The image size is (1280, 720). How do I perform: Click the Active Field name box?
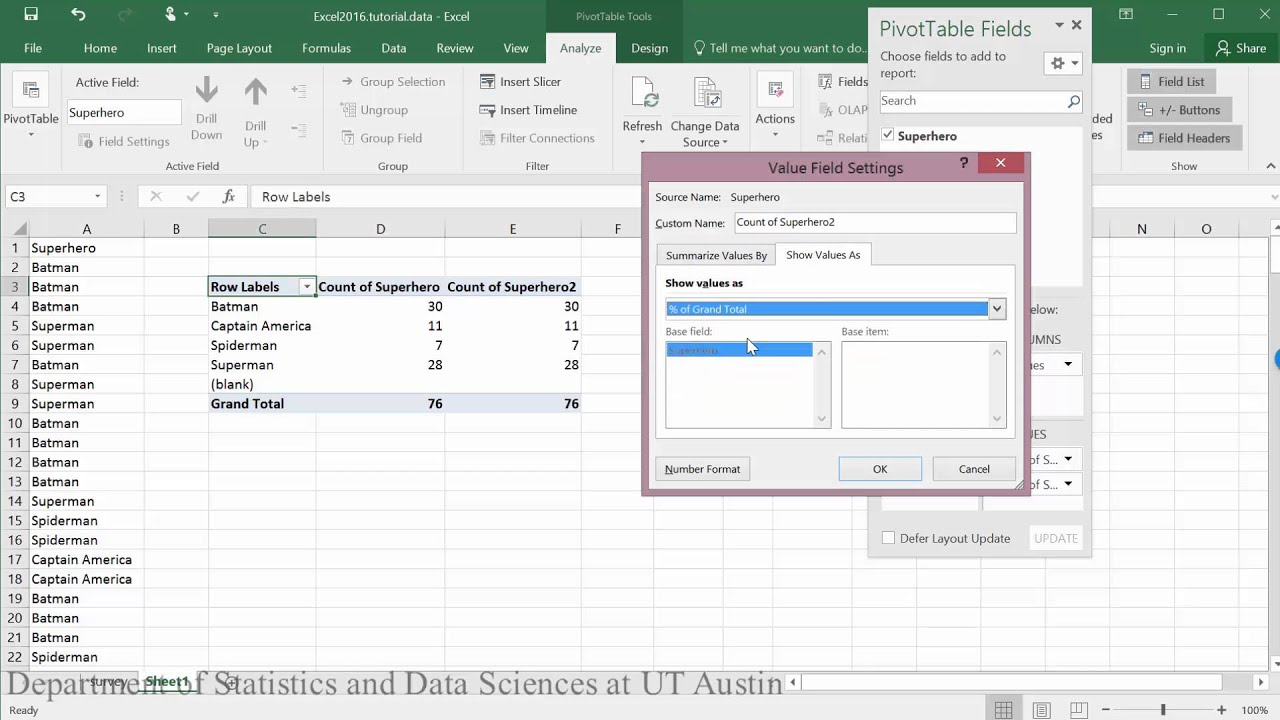point(124,113)
